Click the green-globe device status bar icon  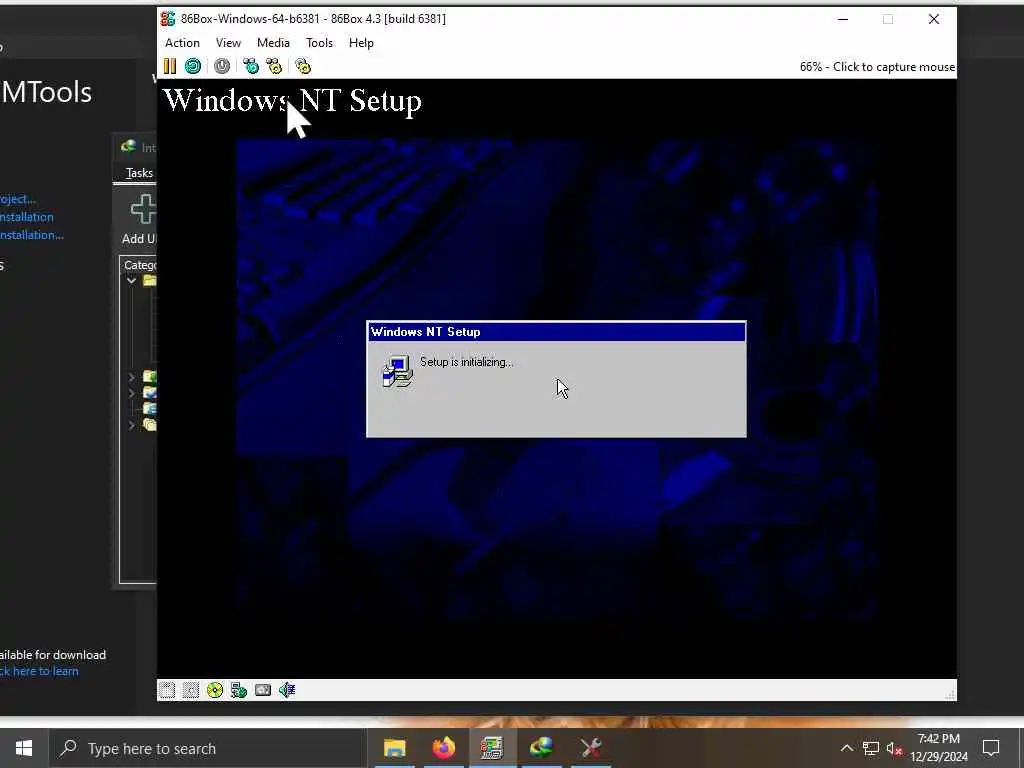[x=238, y=690]
